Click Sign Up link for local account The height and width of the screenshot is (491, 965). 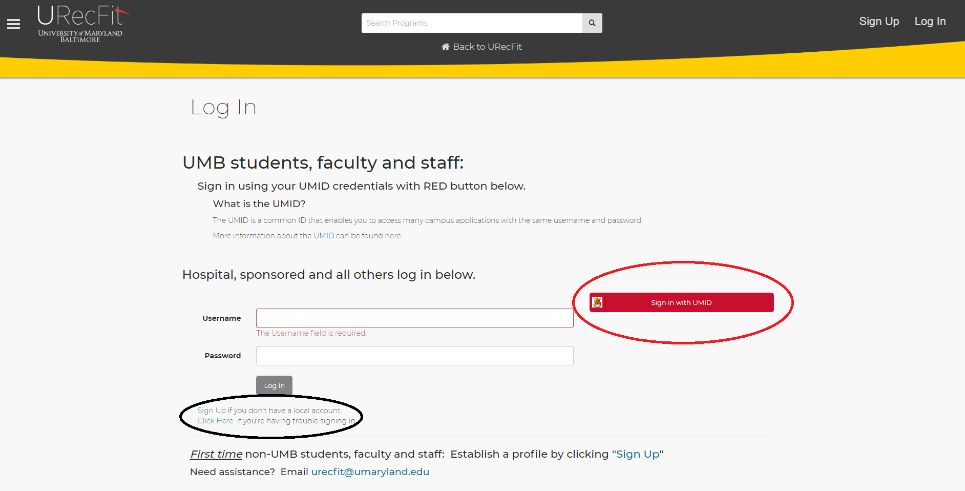211,410
